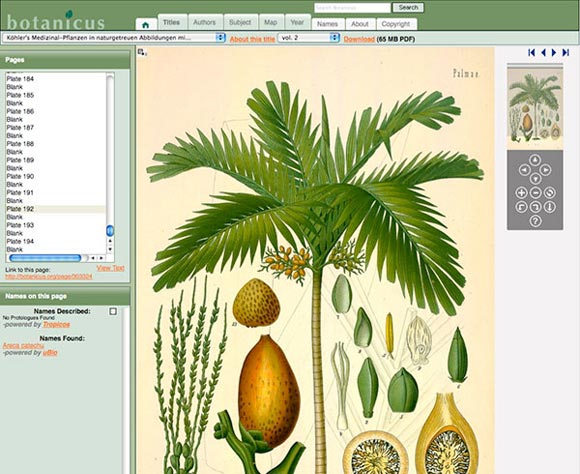
Task: Zoom in on the plate image
Action: (521, 192)
